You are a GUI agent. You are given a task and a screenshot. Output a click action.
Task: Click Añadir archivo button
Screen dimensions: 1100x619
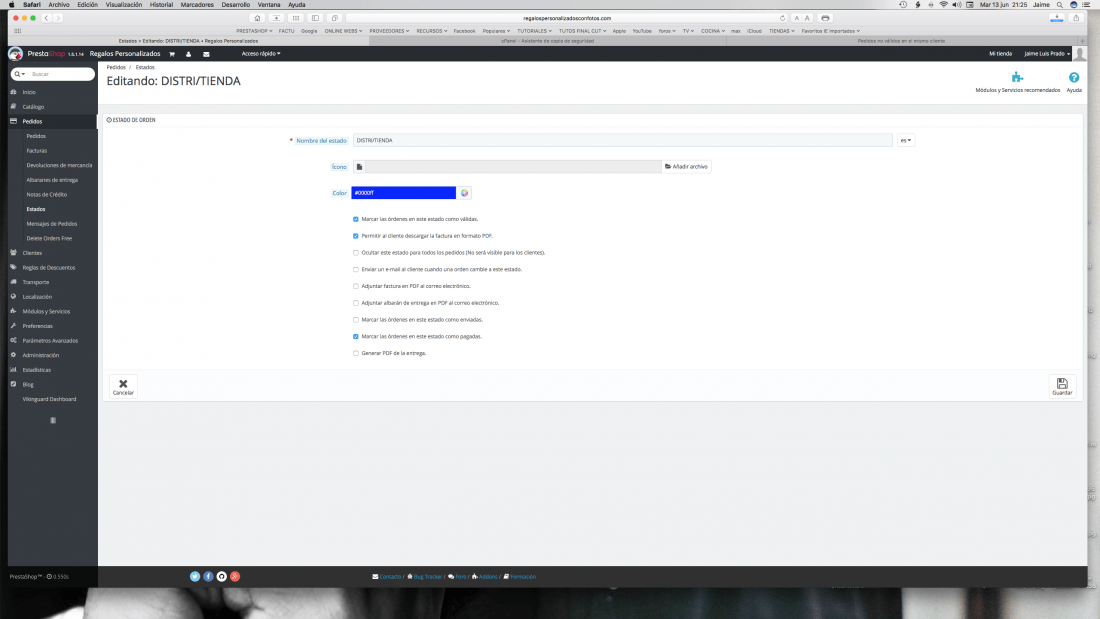[686, 167]
